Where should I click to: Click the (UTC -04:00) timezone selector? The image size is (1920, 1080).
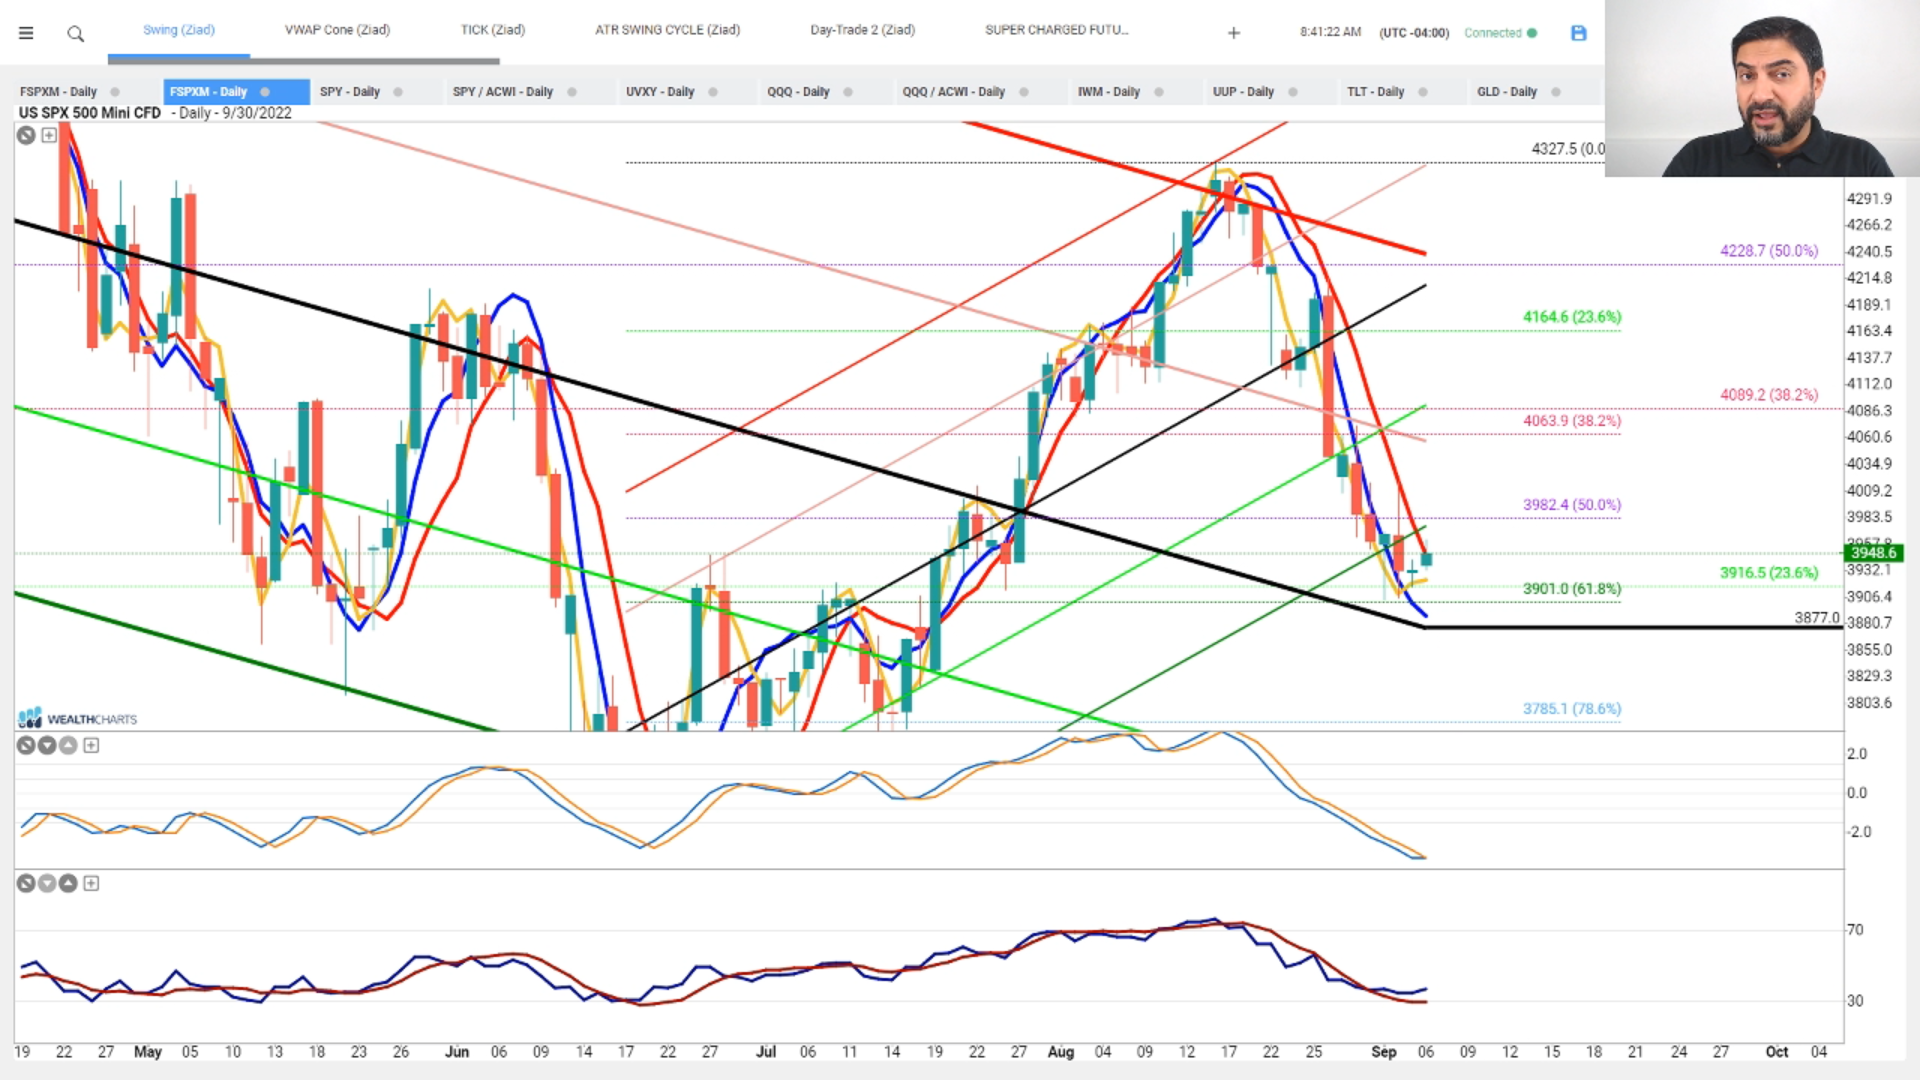pos(1414,33)
